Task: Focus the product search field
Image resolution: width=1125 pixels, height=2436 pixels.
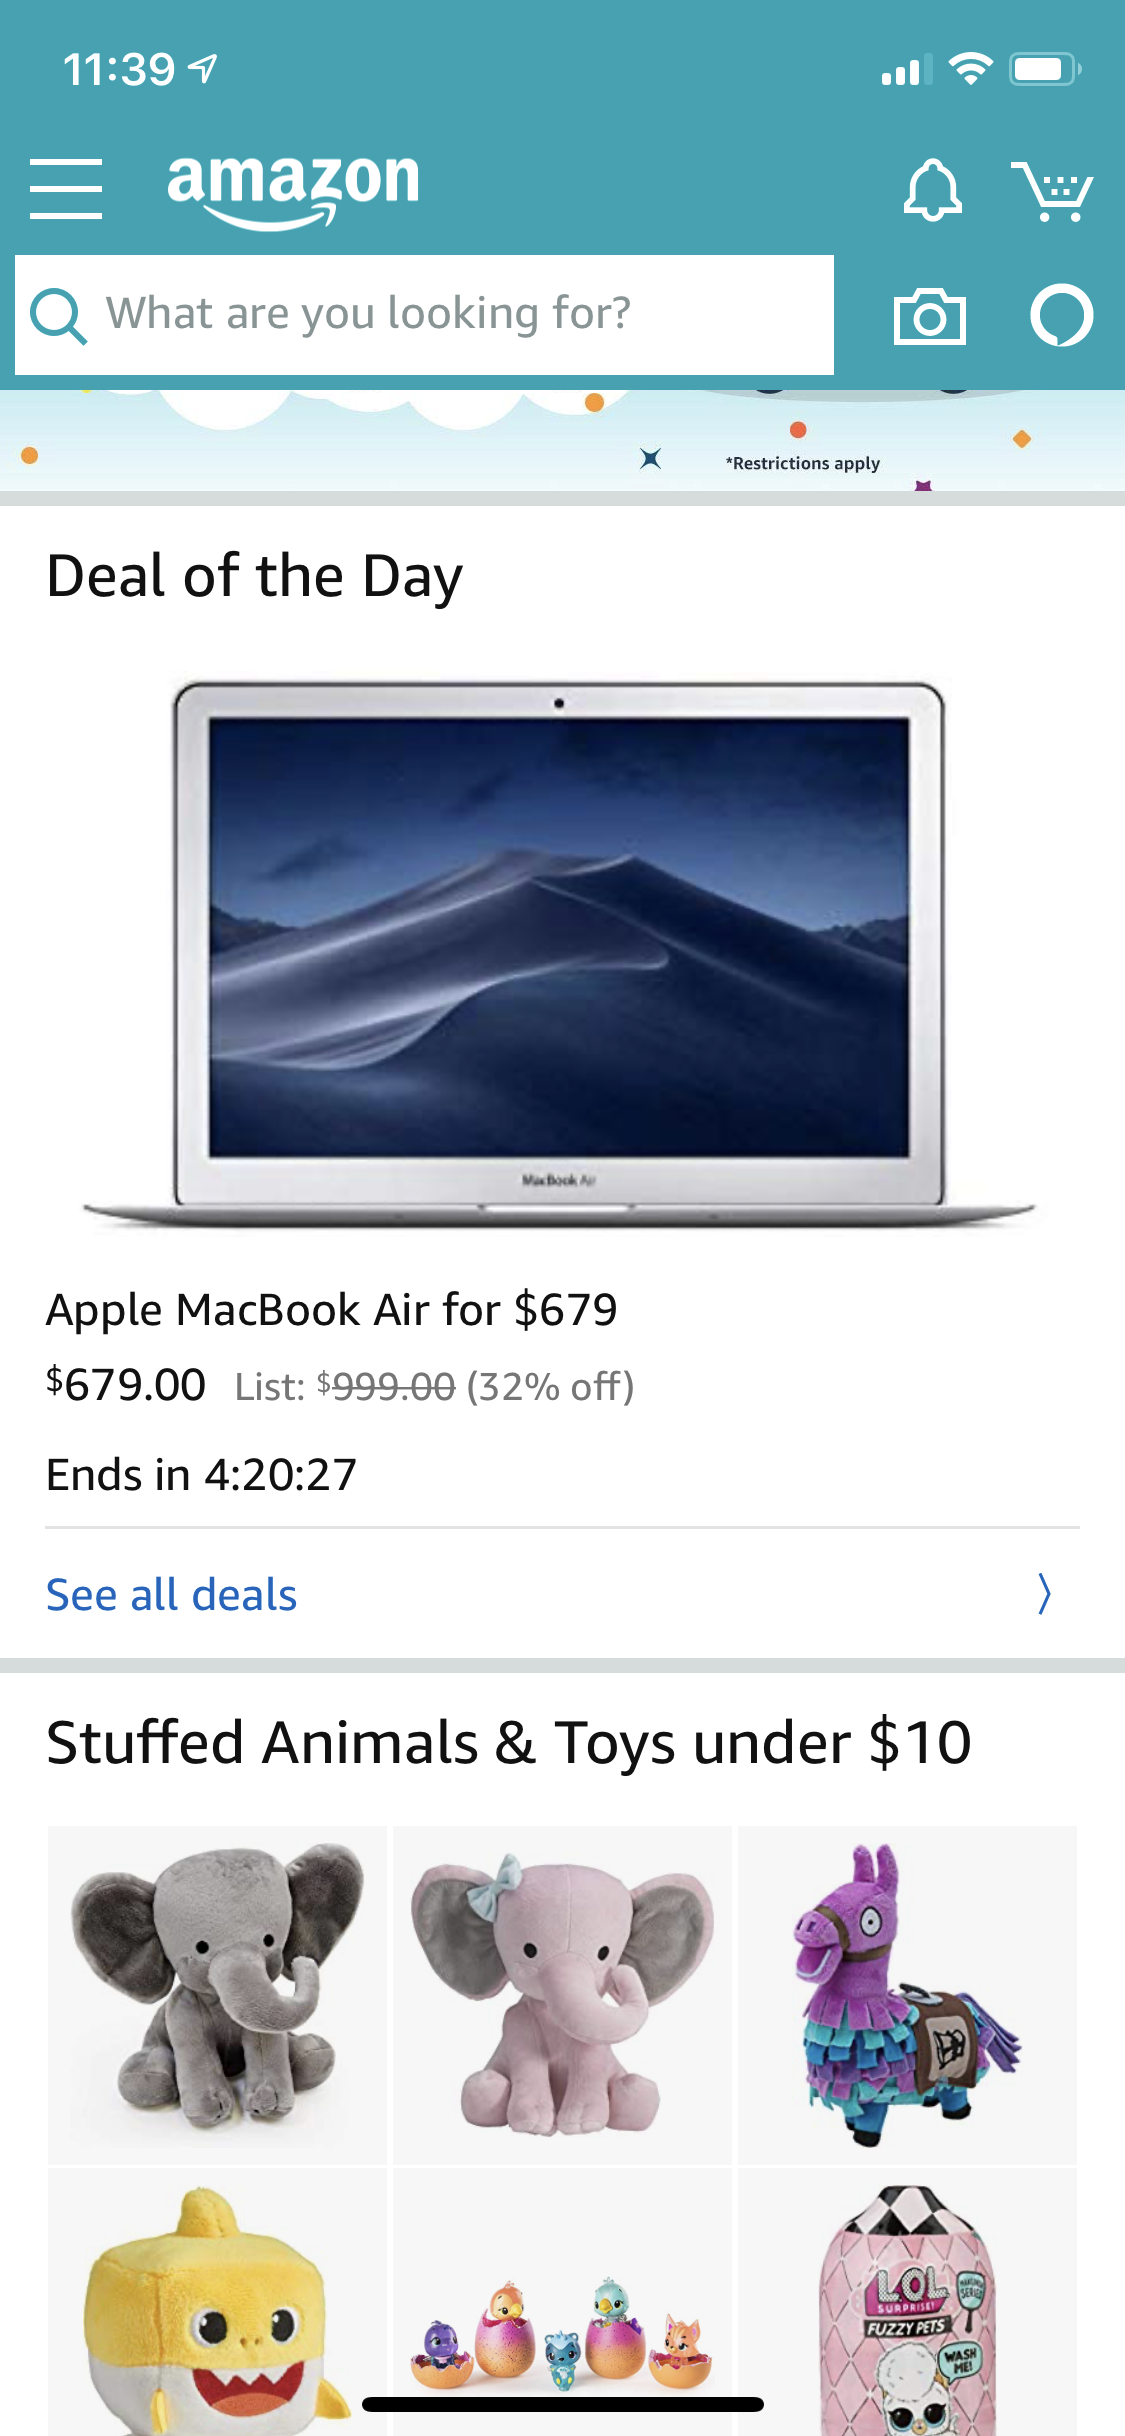Action: 424,315
